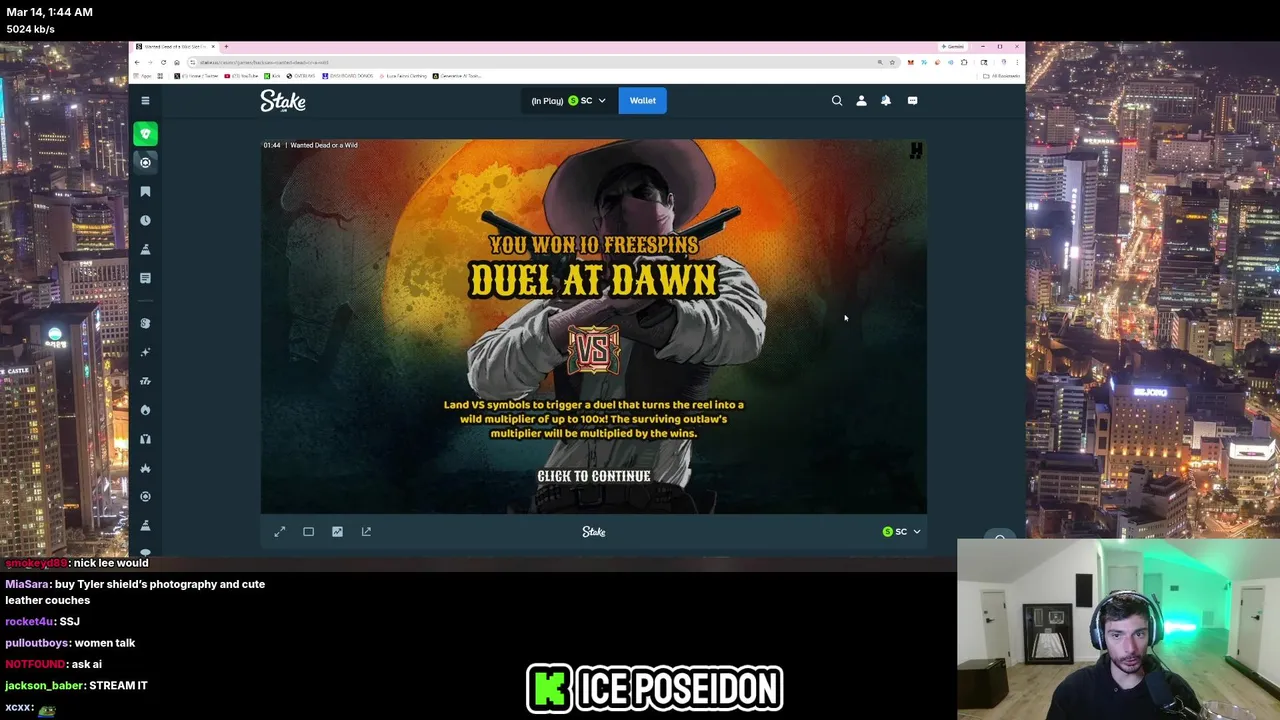Toggle the live stats chart icon
Image resolution: width=1280 pixels, height=720 pixels.
click(x=337, y=532)
